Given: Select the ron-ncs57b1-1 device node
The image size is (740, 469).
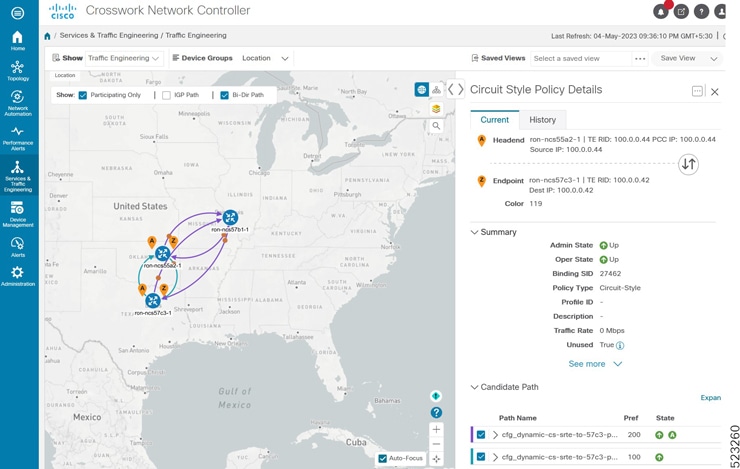Looking at the screenshot, I should point(230,218).
